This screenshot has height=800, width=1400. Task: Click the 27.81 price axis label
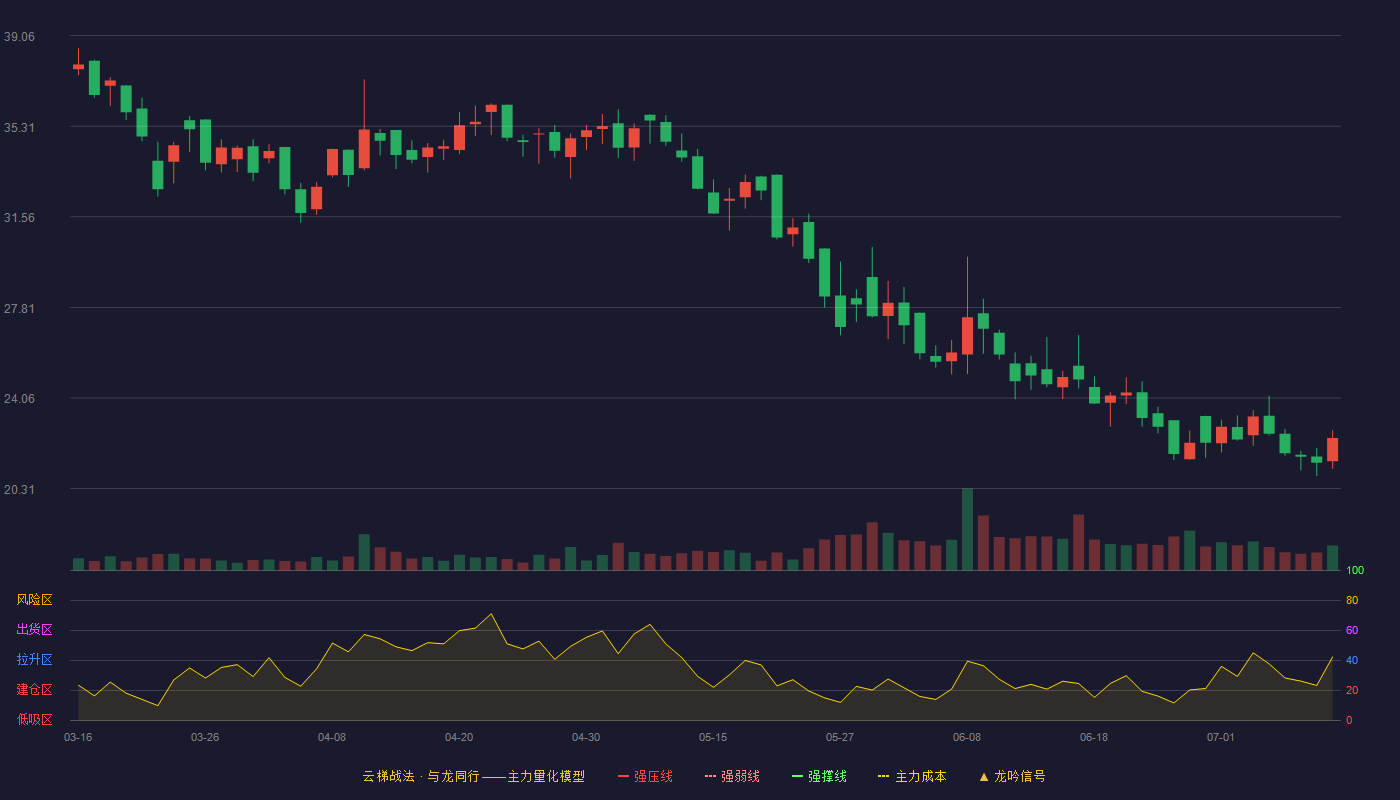tap(19, 308)
